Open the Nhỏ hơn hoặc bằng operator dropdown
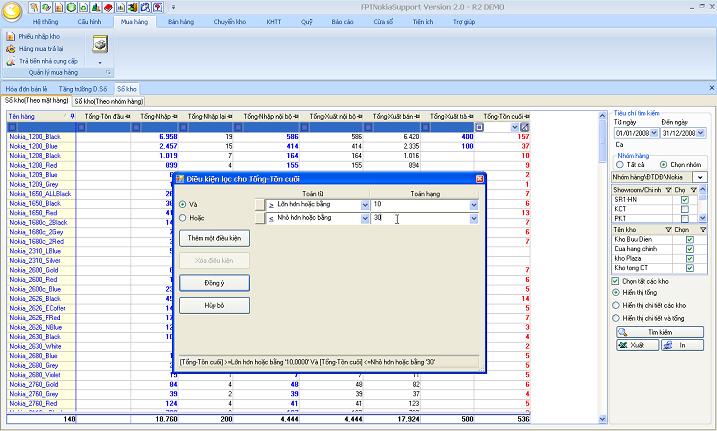This screenshot has width=717, height=431. [x=365, y=219]
